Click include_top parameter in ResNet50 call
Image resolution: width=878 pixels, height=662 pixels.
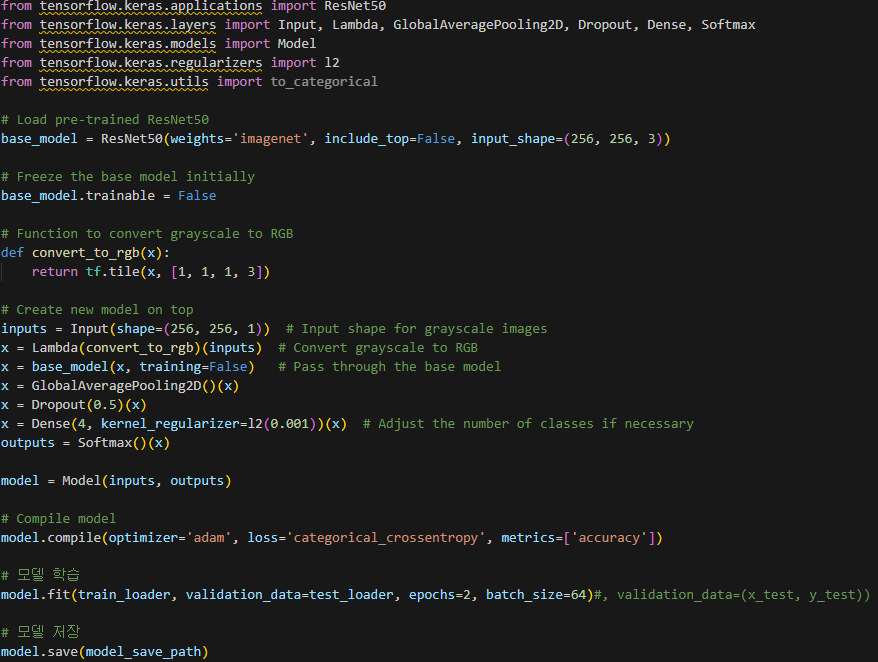point(366,139)
